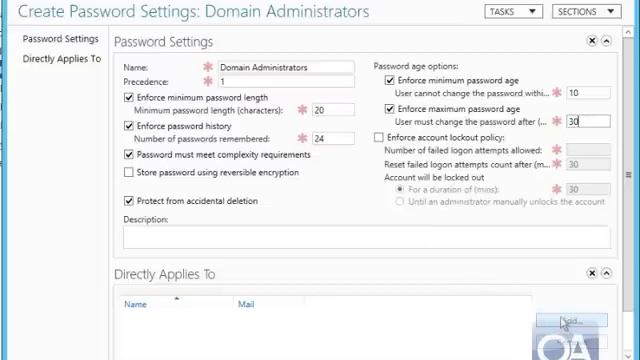Click the lockout duration minutes field
Screen dimensions: 640x360
(x=588, y=189)
